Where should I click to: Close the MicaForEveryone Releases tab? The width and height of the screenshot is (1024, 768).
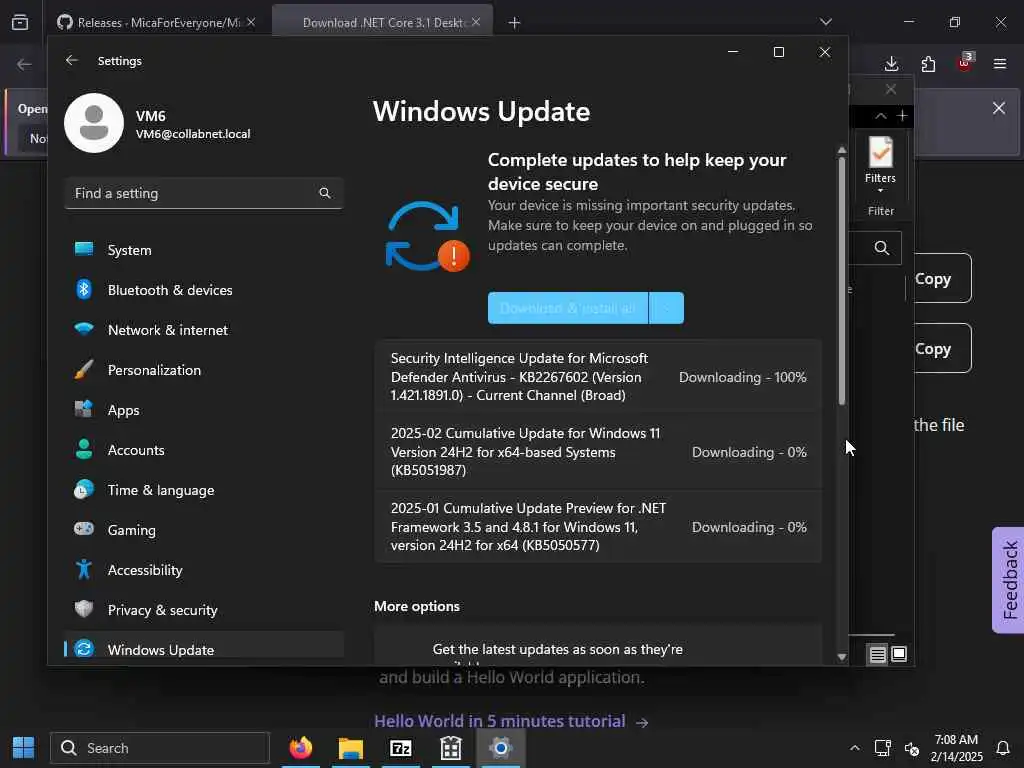click(251, 22)
